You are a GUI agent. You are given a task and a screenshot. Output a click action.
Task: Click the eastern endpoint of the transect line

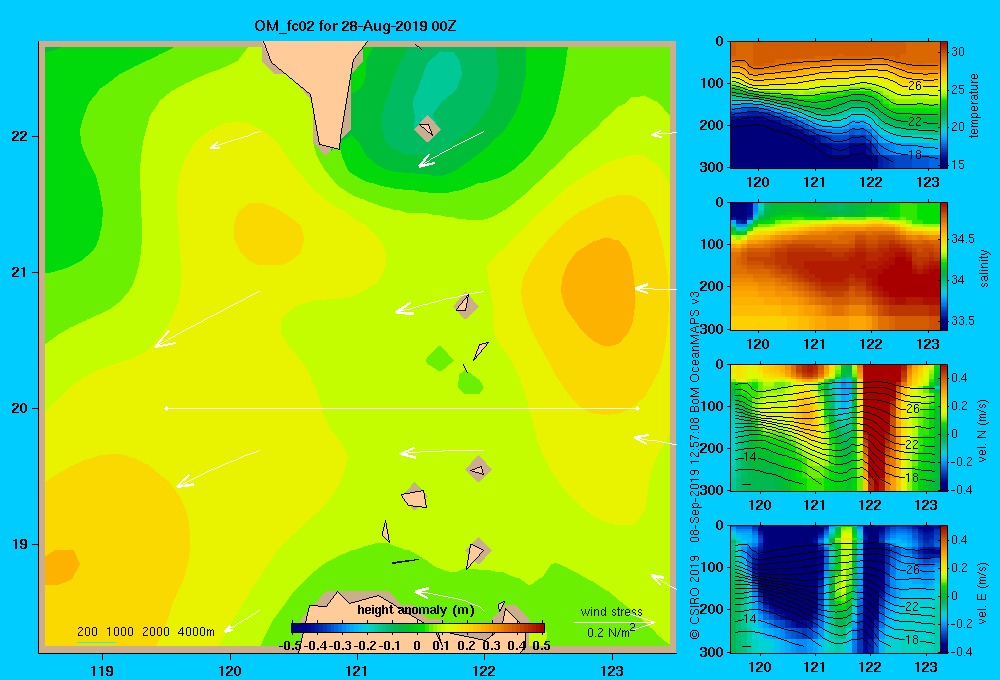click(637, 408)
